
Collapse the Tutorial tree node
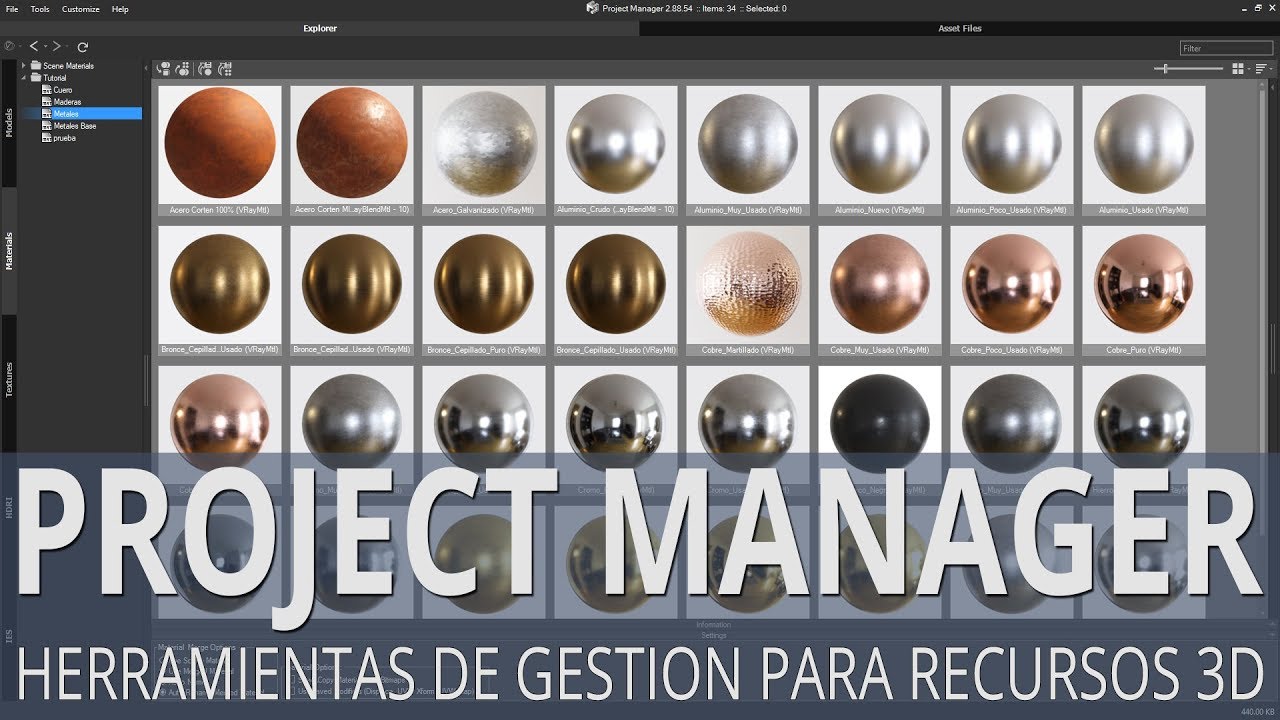[x=23, y=78]
